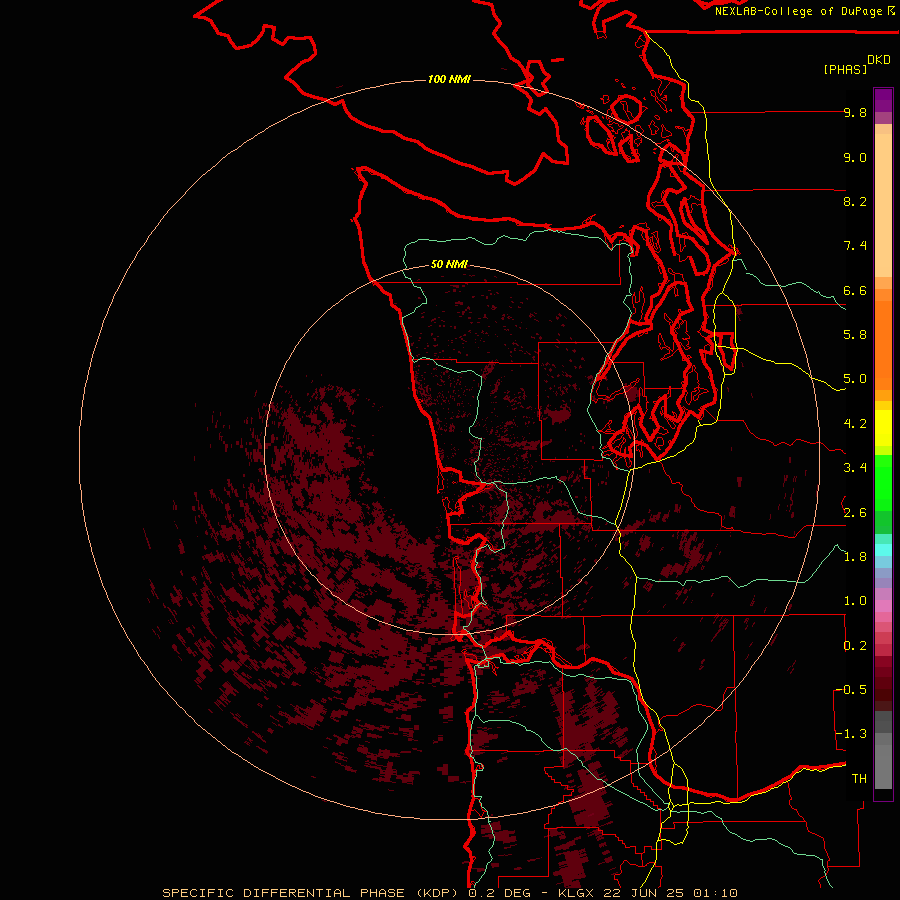Click the 01:10 timestamp in the caption
Image resolution: width=900 pixels, height=900 pixels.
[x=715, y=893]
